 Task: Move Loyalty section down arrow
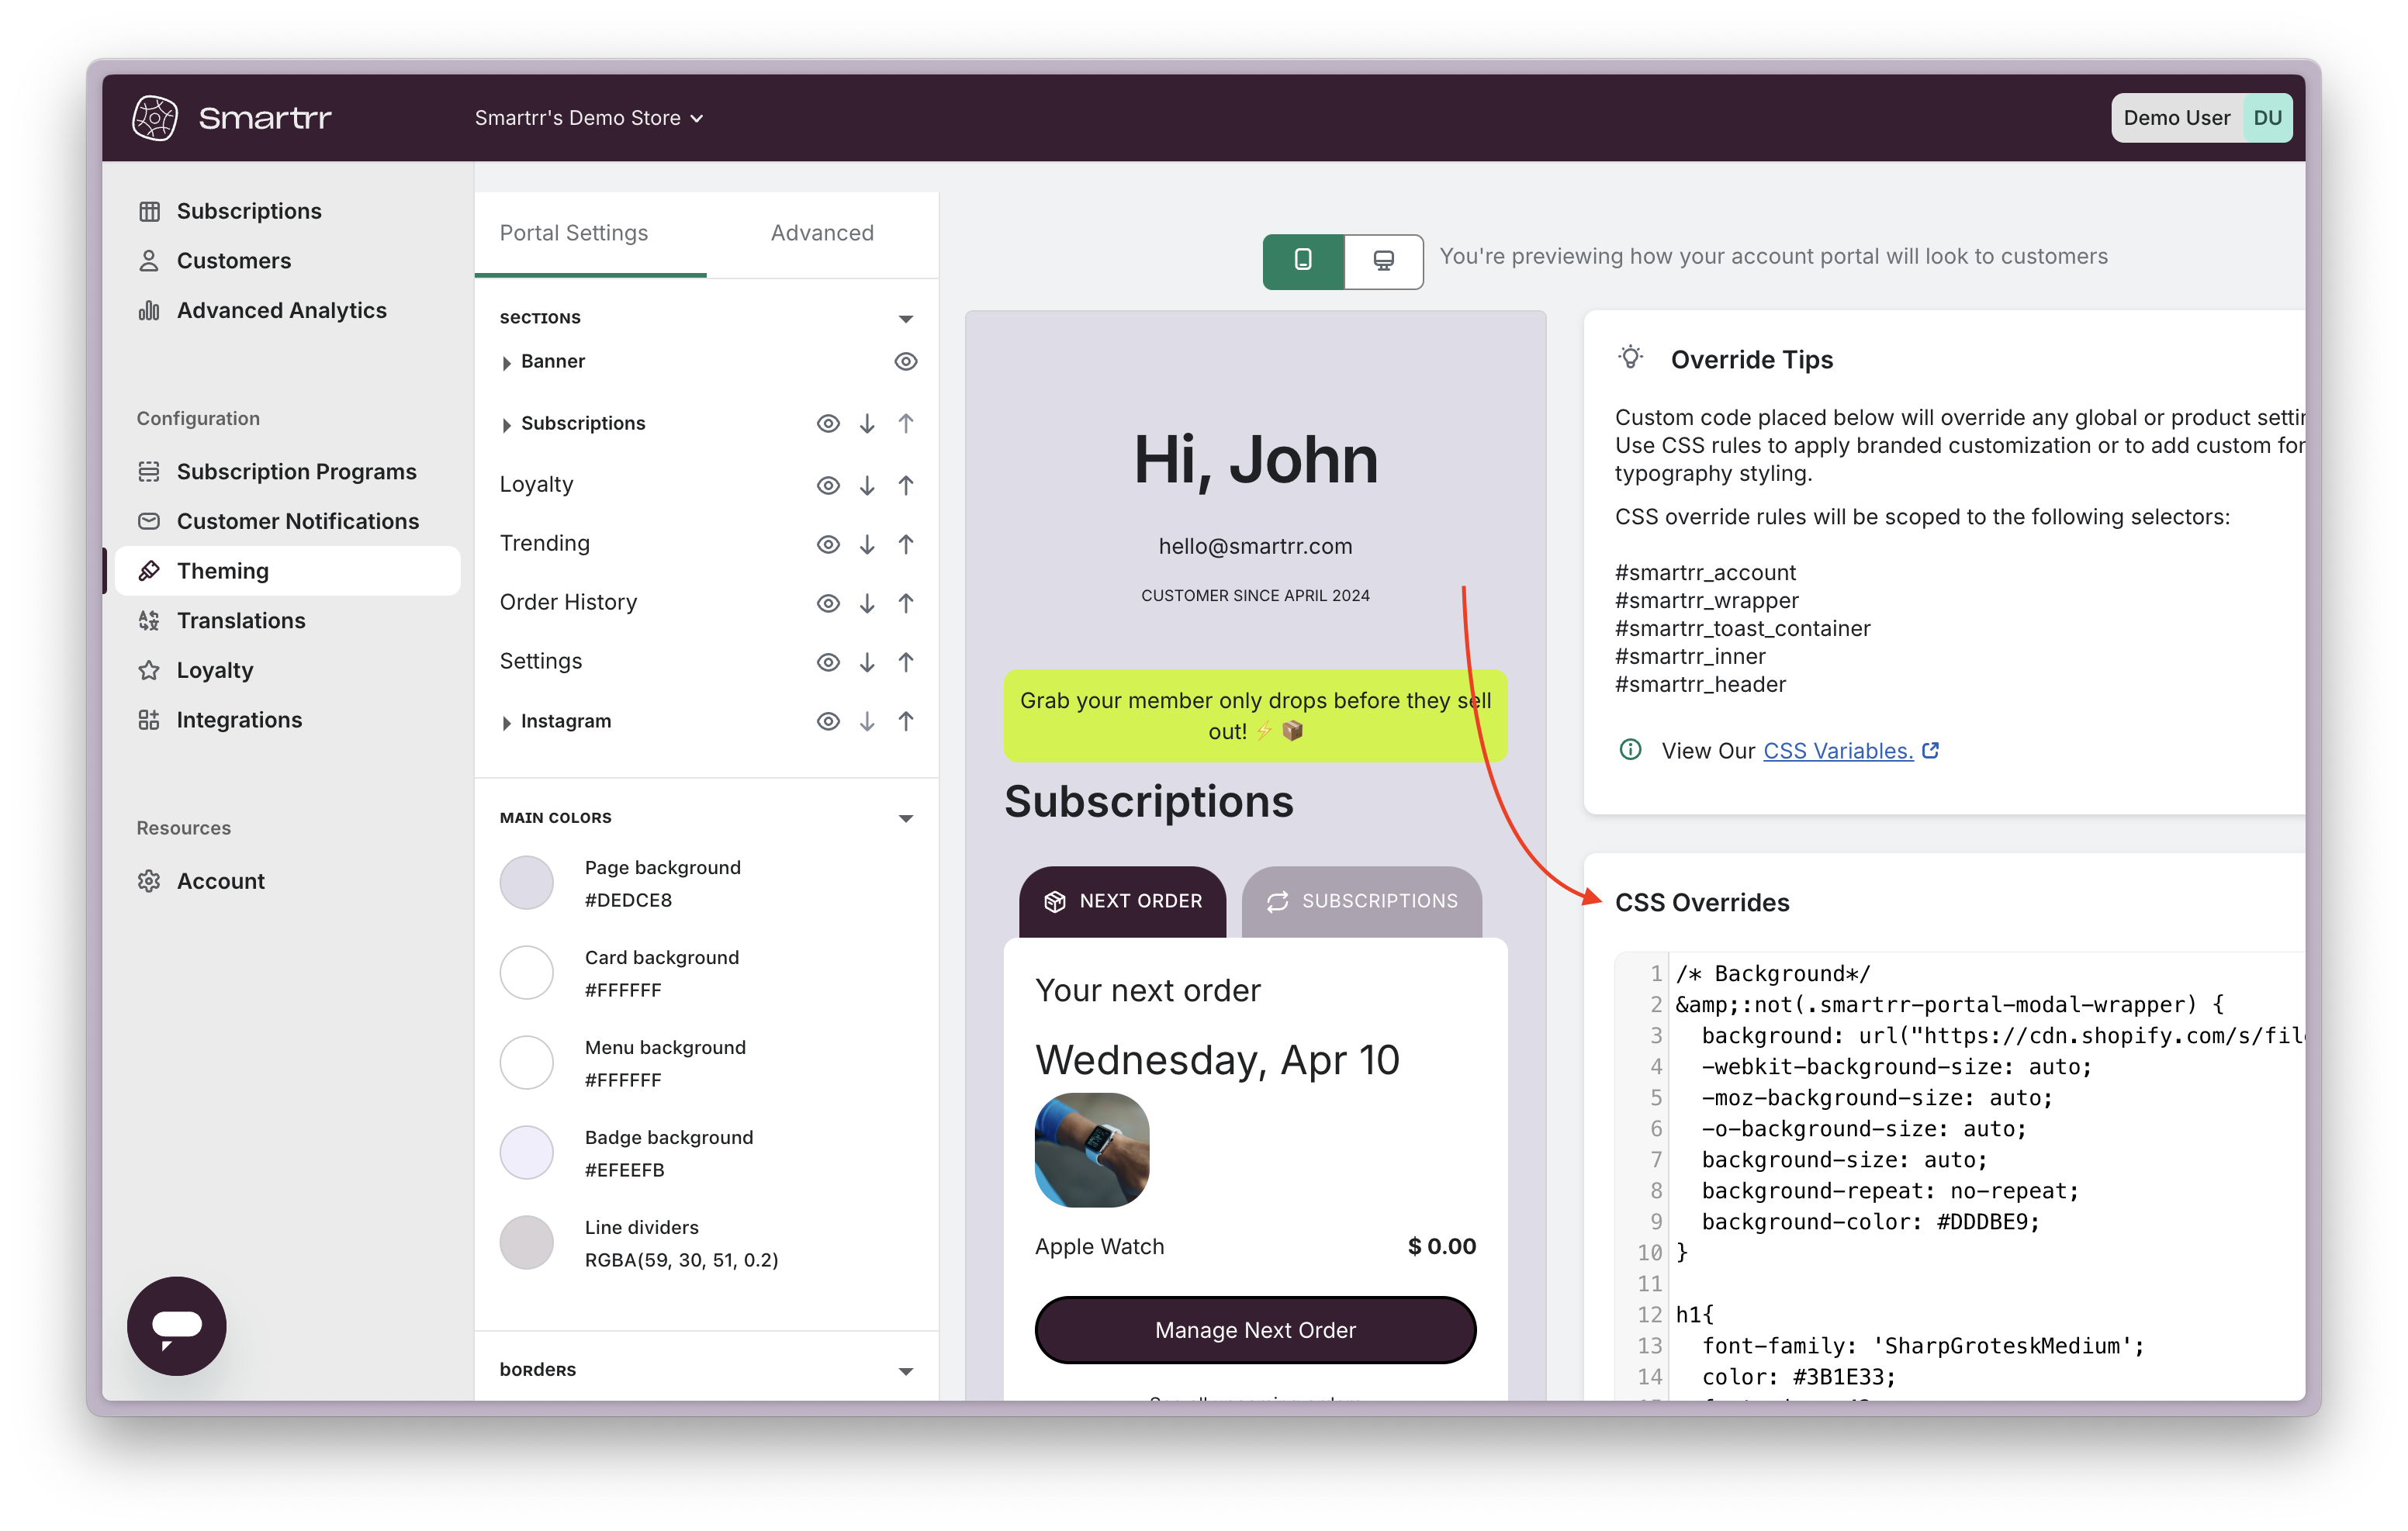867,485
